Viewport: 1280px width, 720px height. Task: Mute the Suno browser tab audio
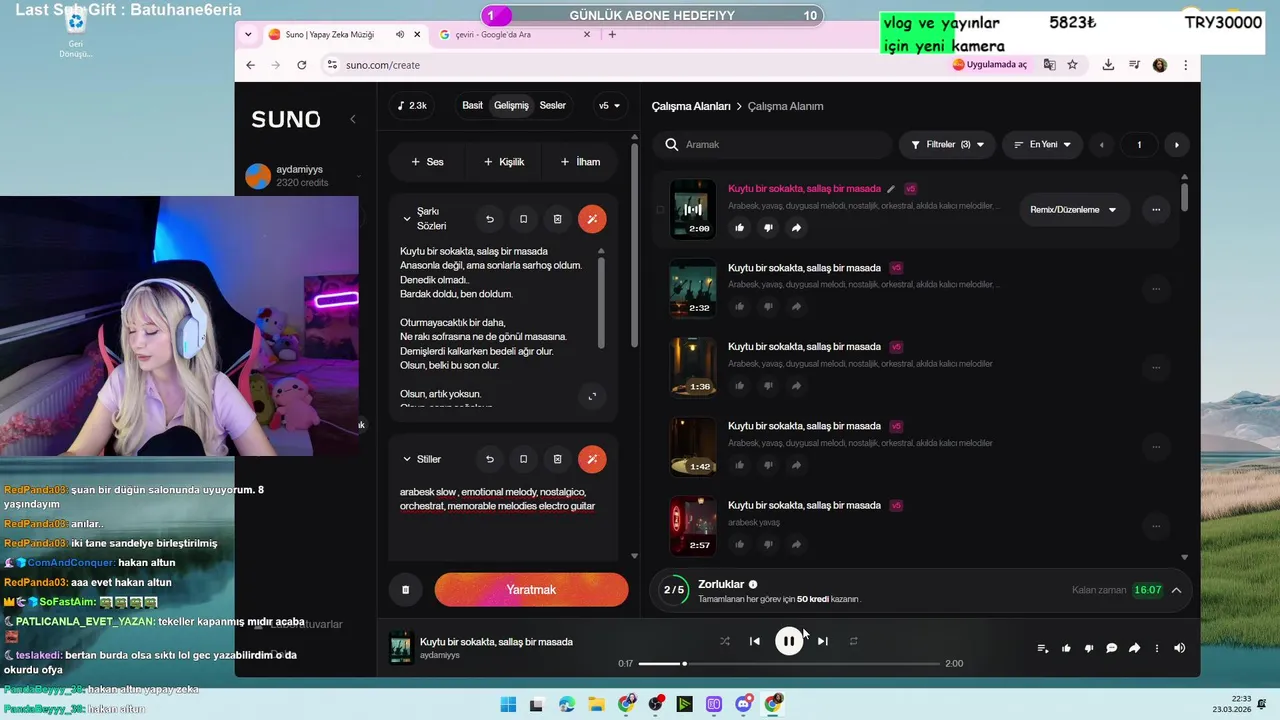(x=400, y=34)
